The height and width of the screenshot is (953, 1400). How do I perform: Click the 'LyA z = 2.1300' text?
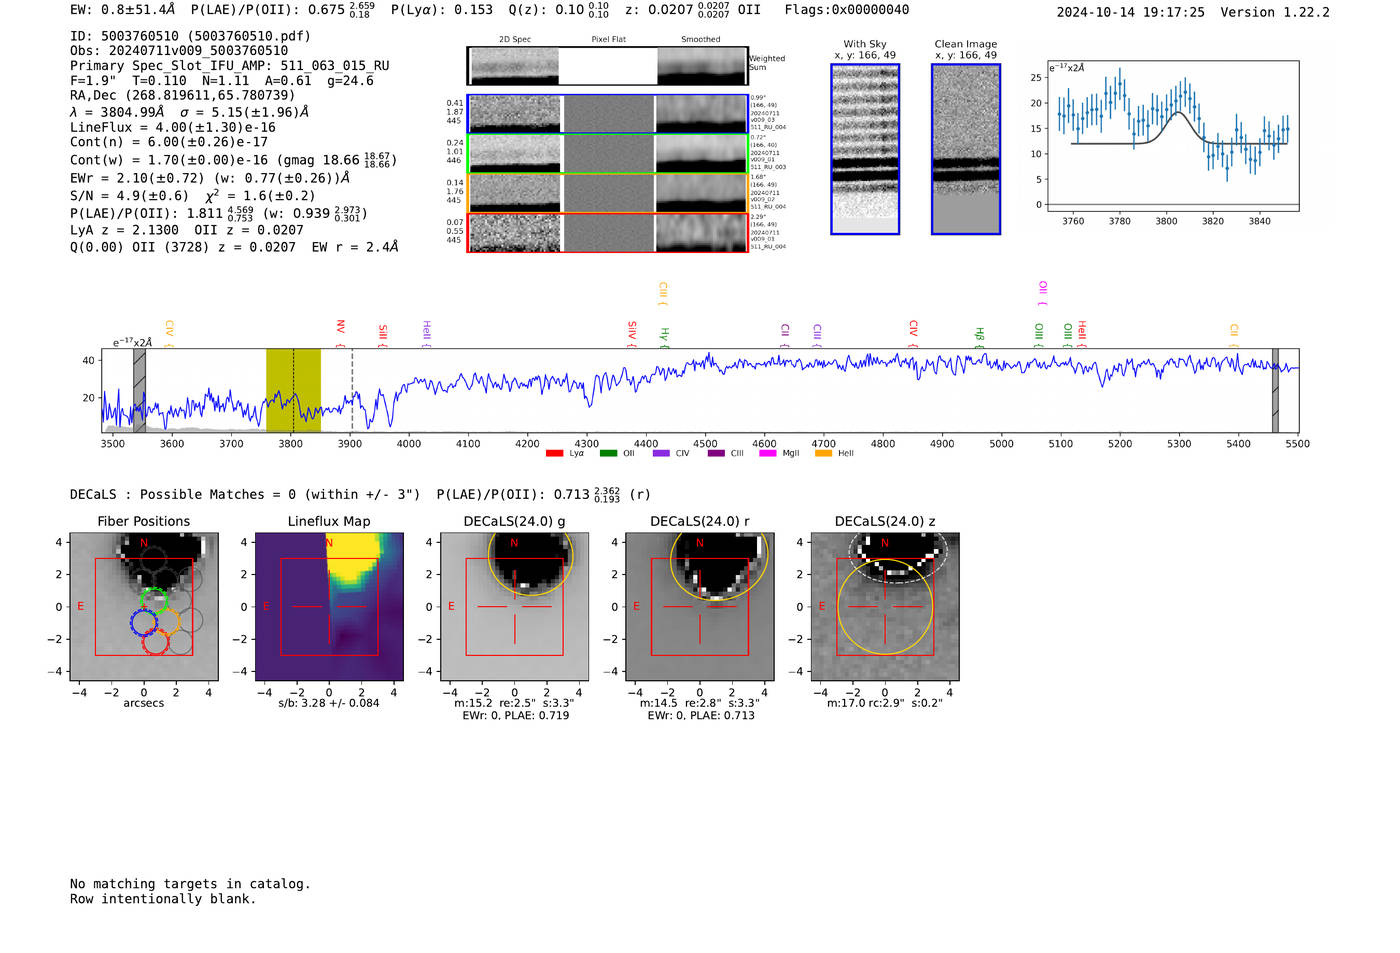(x=124, y=230)
